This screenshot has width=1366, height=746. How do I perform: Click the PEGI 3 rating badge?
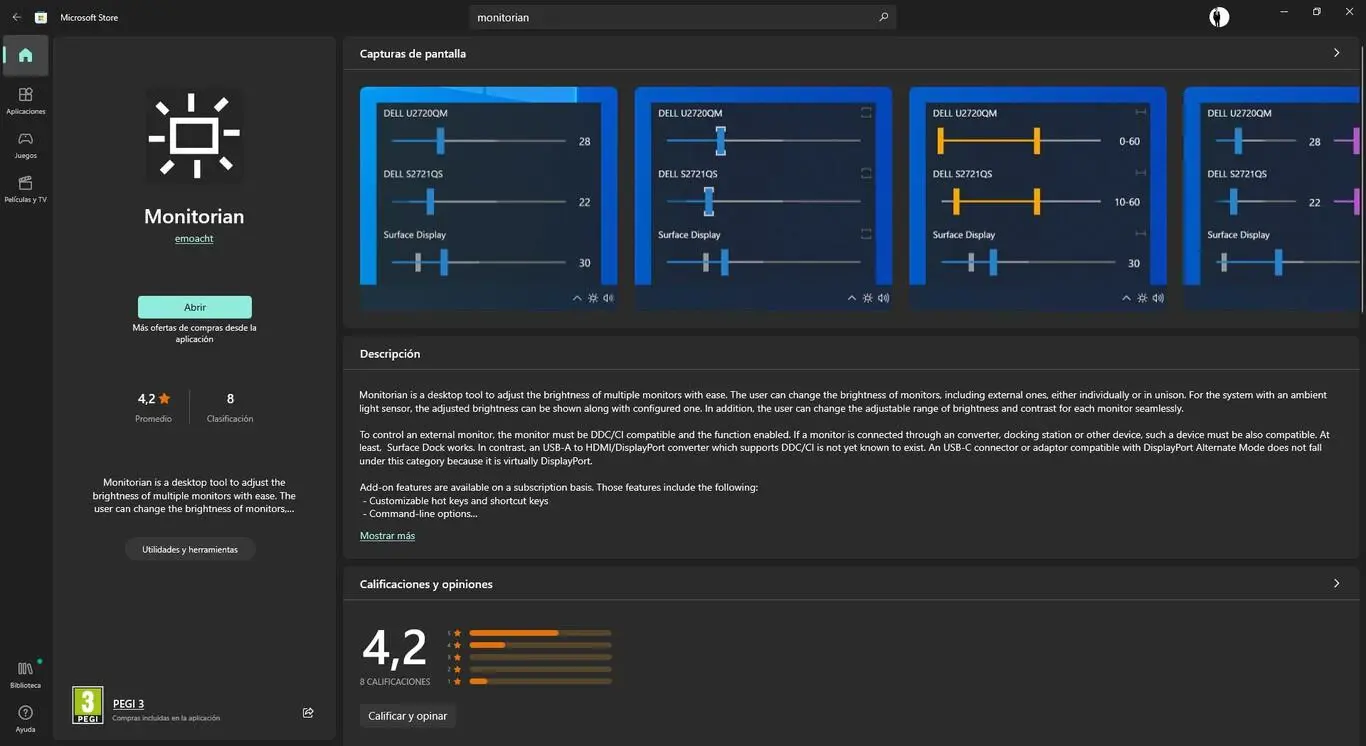point(88,705)
